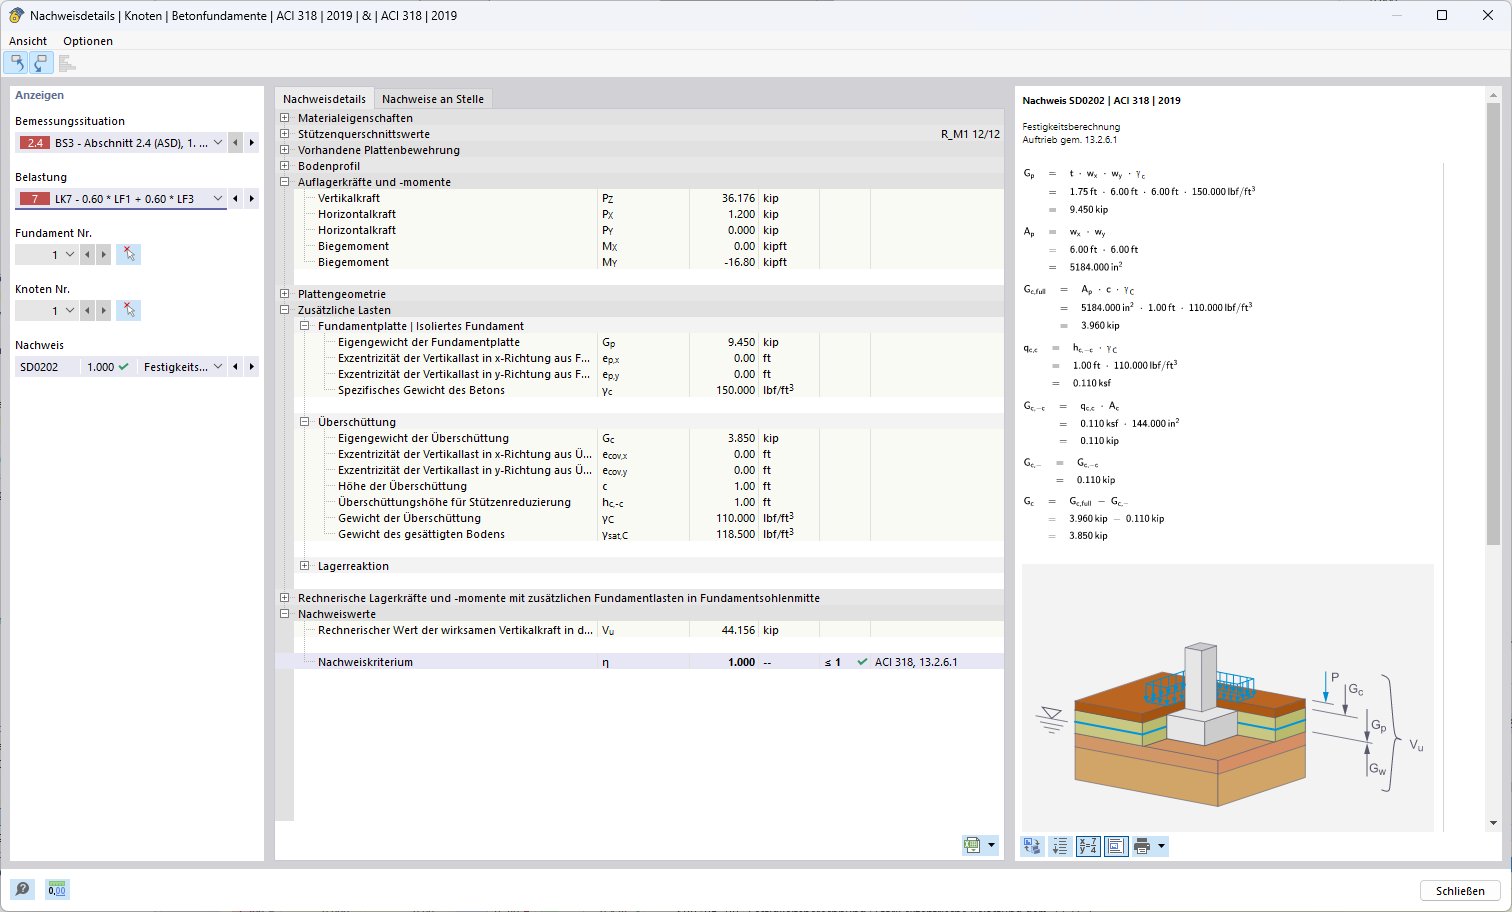This screenshot has height=912, width=1512.
Task: Click the greyed-out tree icon in top toolbar
Action: (x=67, y=63)
